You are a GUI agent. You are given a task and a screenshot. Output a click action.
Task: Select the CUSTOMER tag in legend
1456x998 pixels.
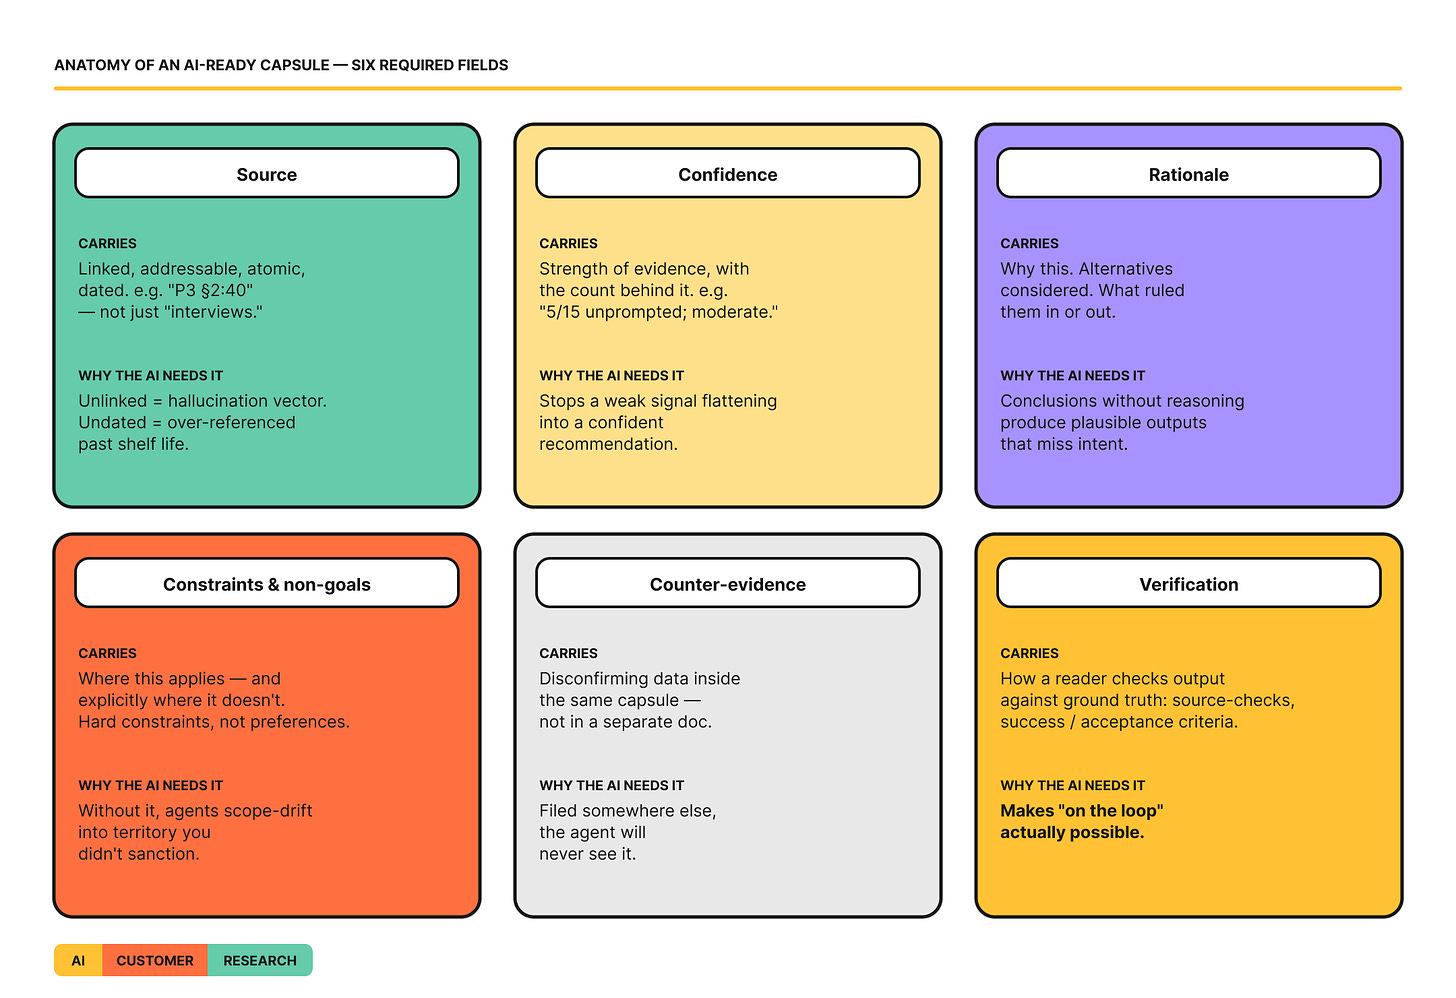click(155, 960)
